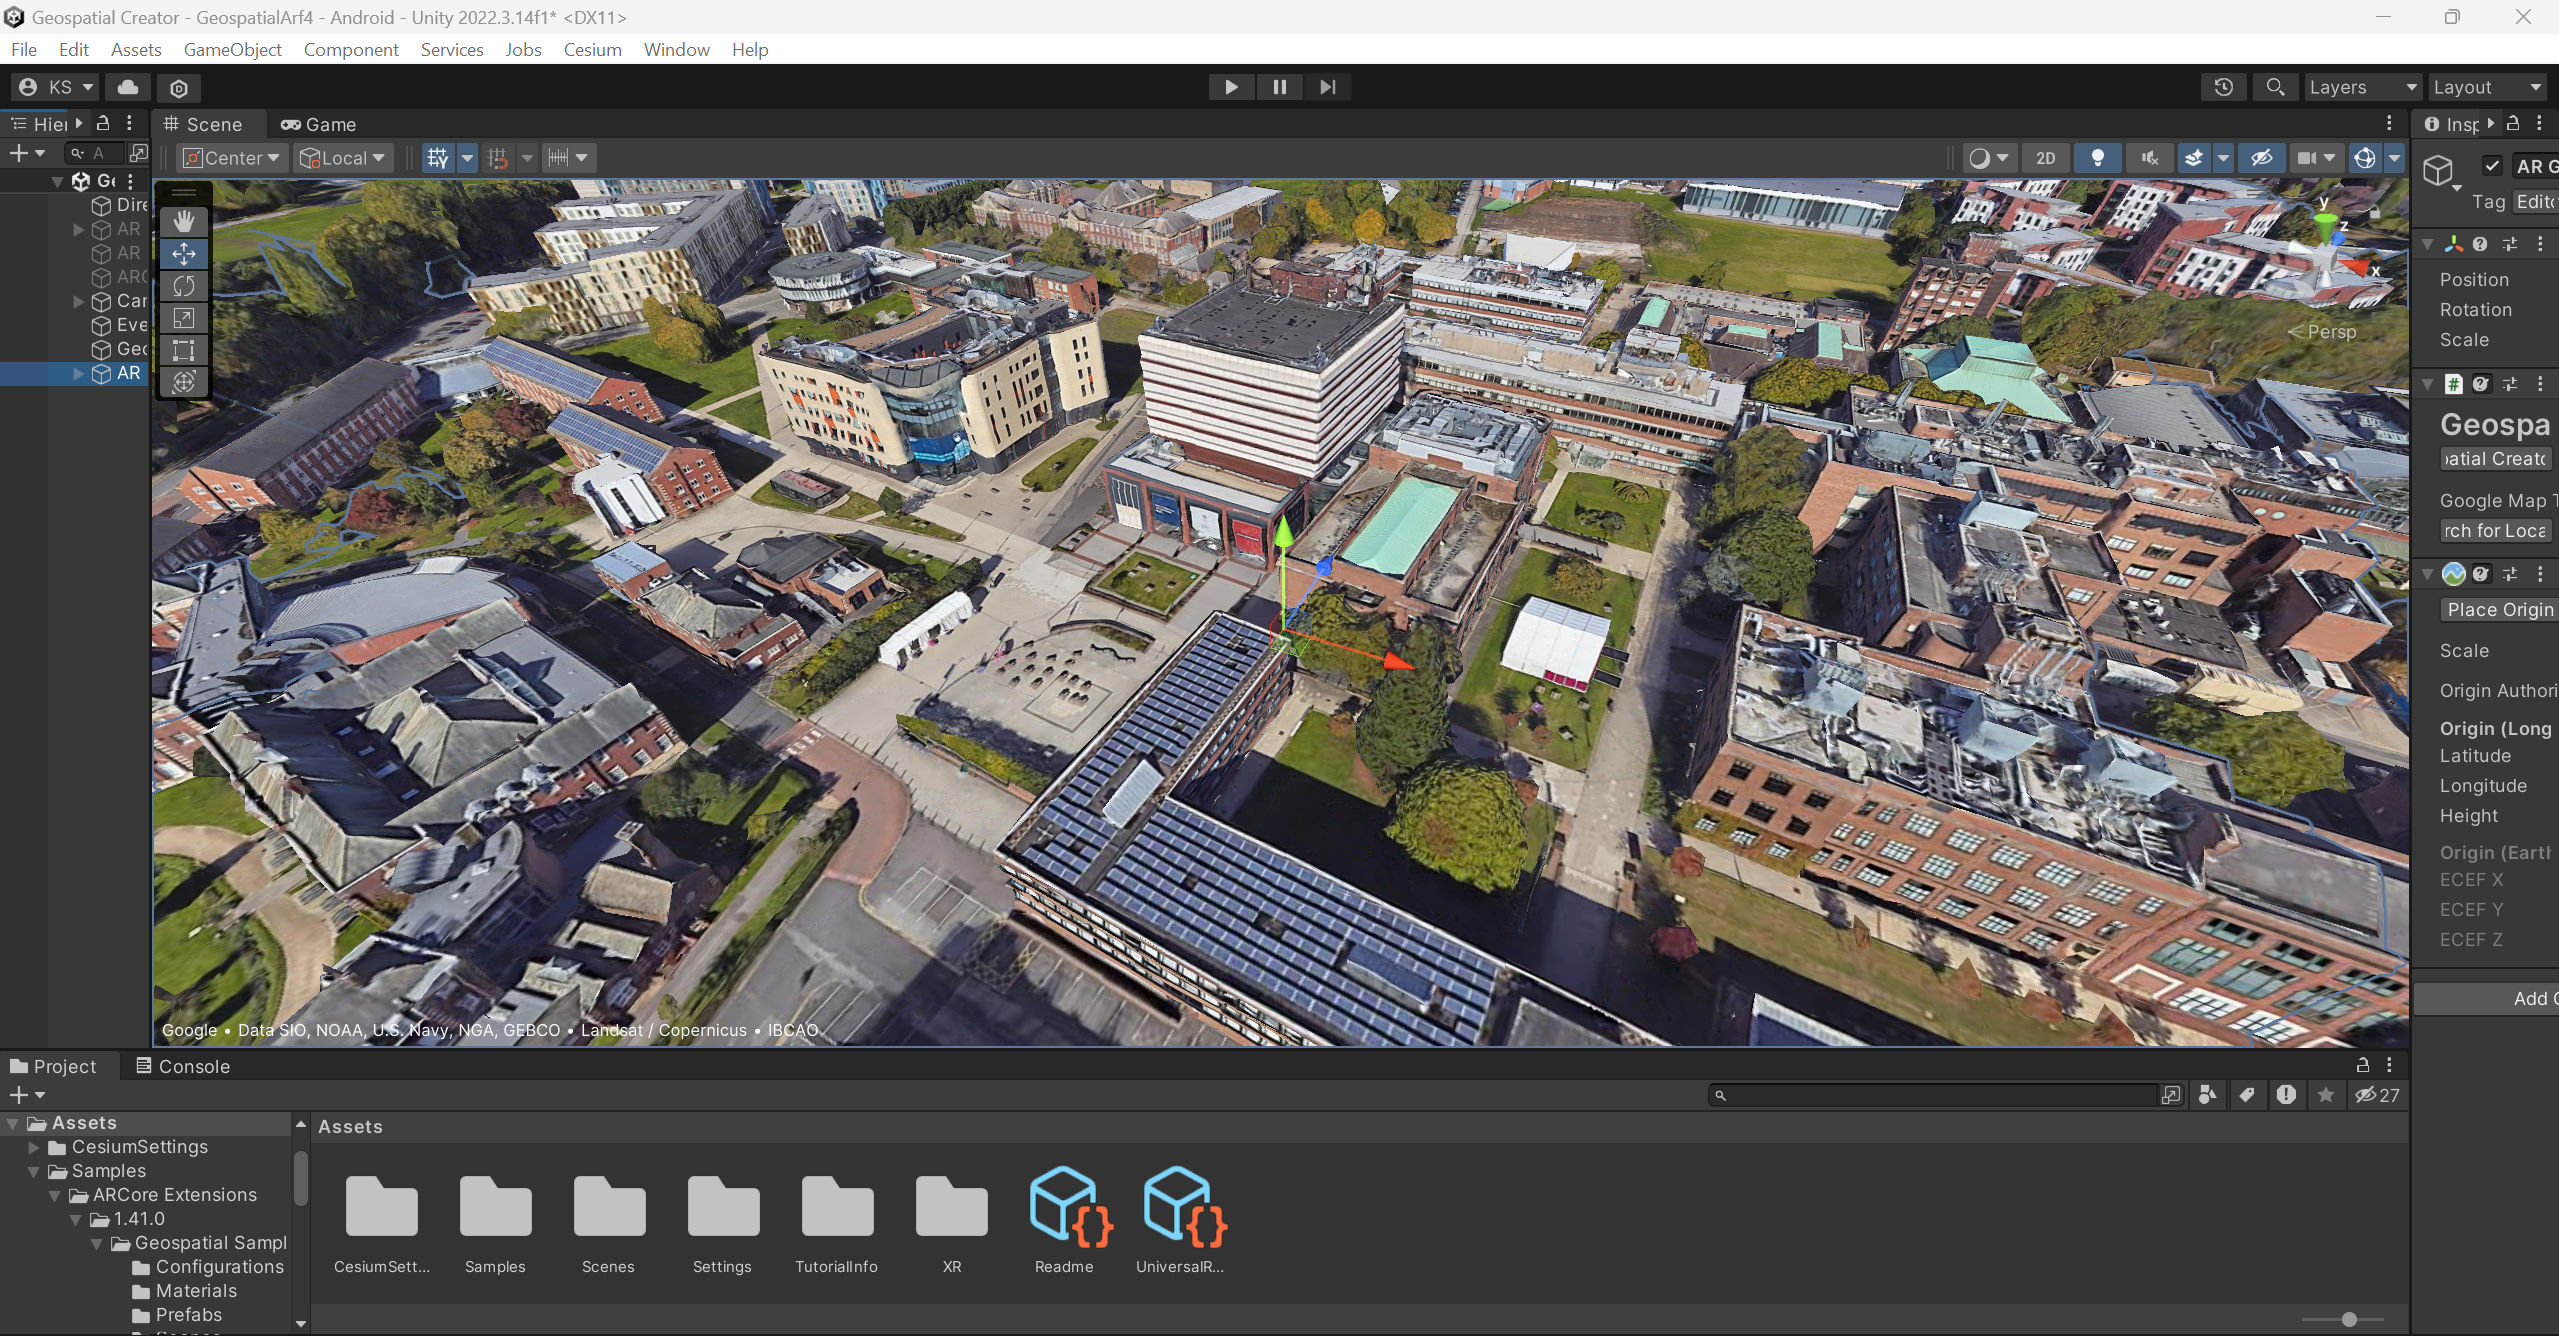Image resolution: width=2559 pixels, height=1336 pixels.
Task: Click the Pause button
Action: tap(1279, 87)
